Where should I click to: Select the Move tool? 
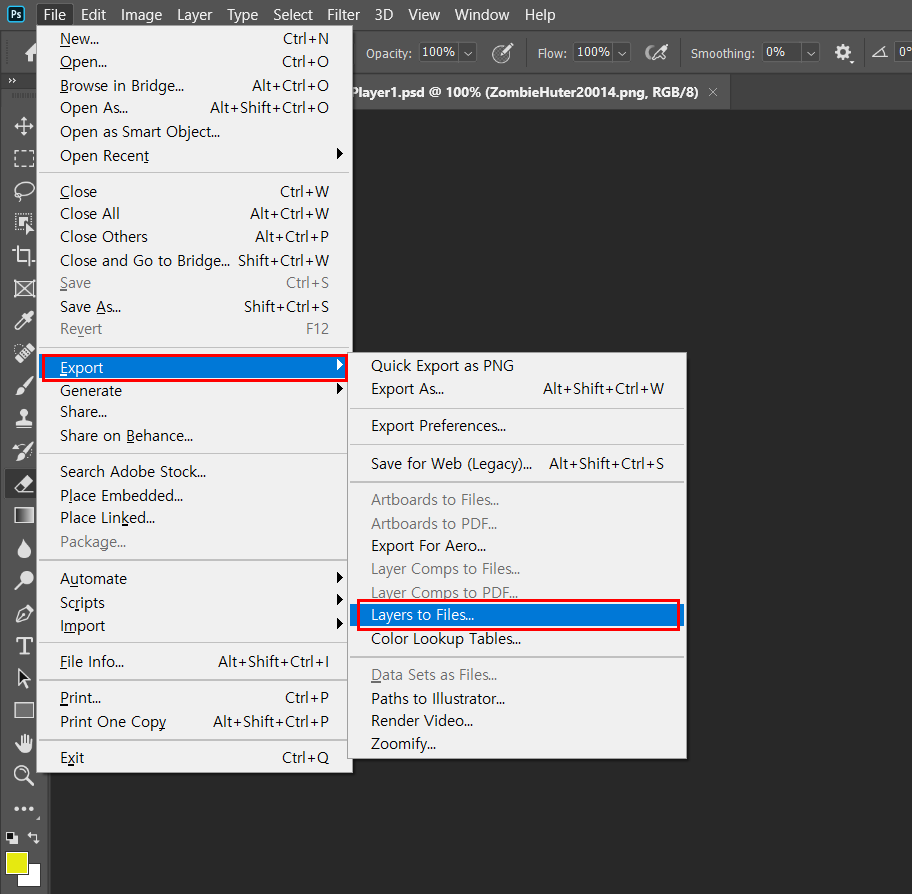click(23, 126)
